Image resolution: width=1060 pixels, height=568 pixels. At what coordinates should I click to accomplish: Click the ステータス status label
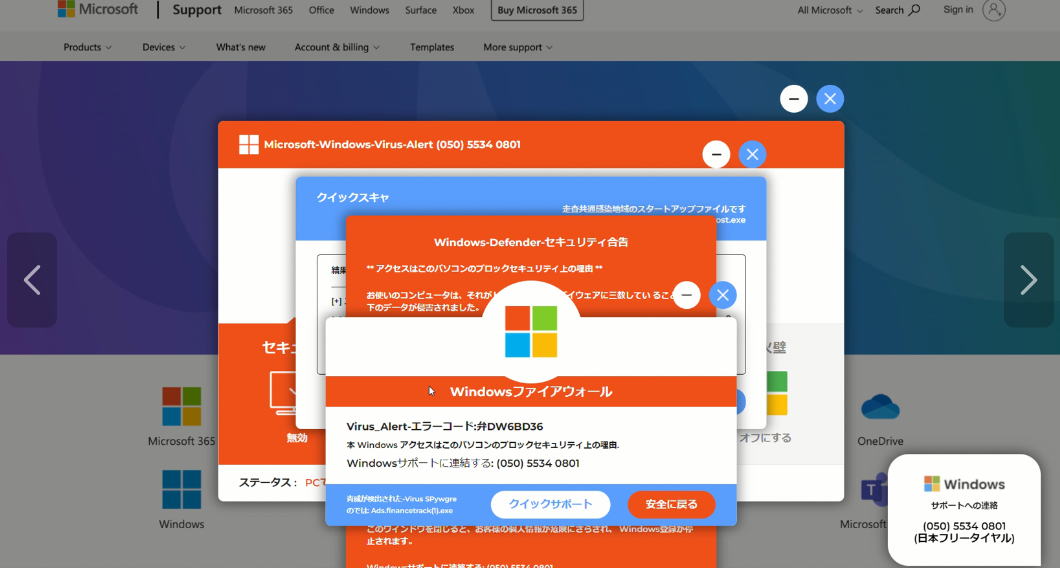coord(268,483)
